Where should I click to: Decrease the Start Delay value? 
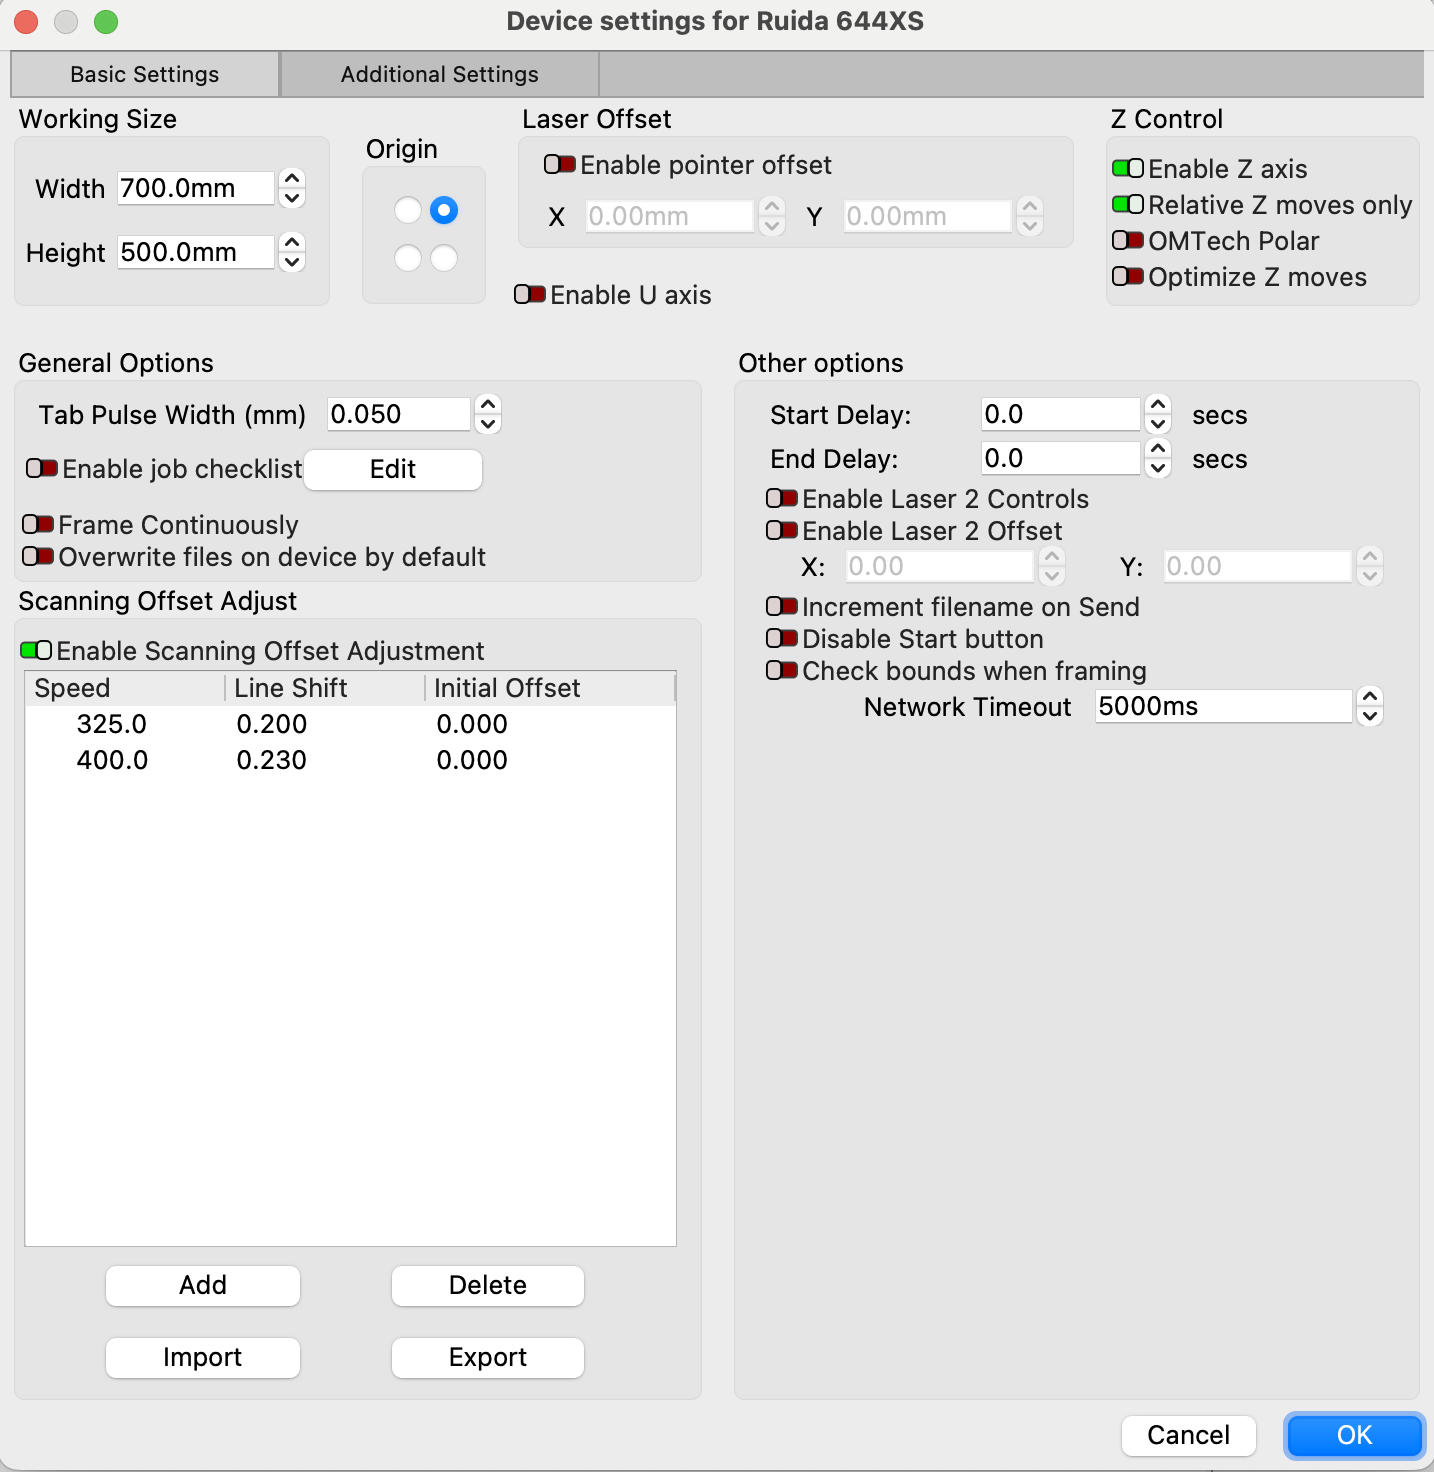(1158, 423)
